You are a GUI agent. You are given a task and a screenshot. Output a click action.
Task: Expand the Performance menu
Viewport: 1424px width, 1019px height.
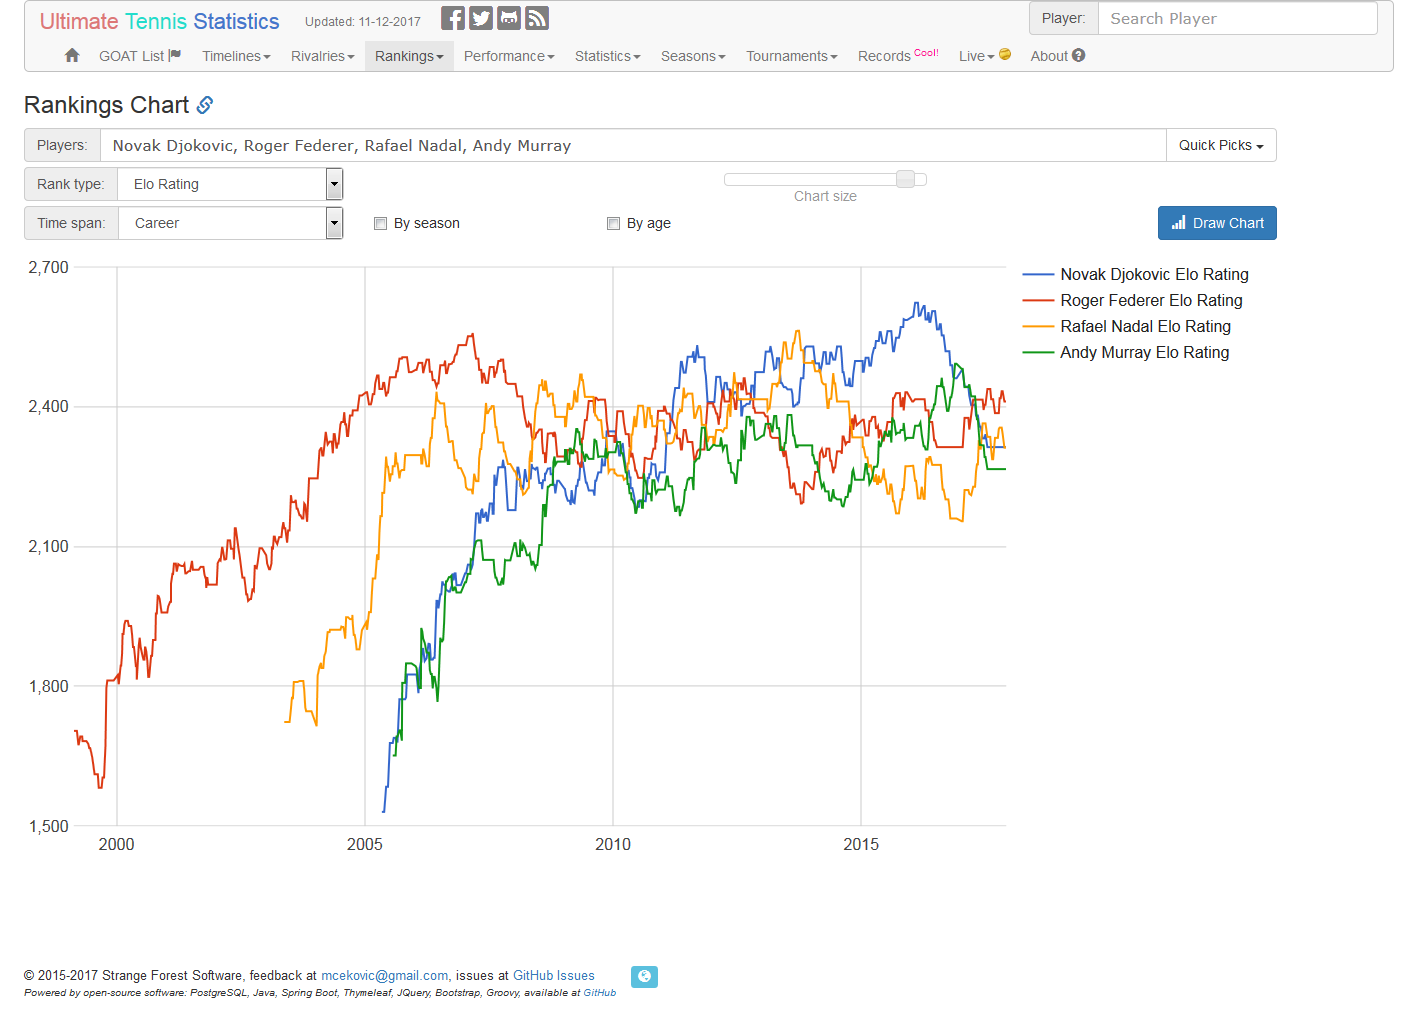(509, 56)
